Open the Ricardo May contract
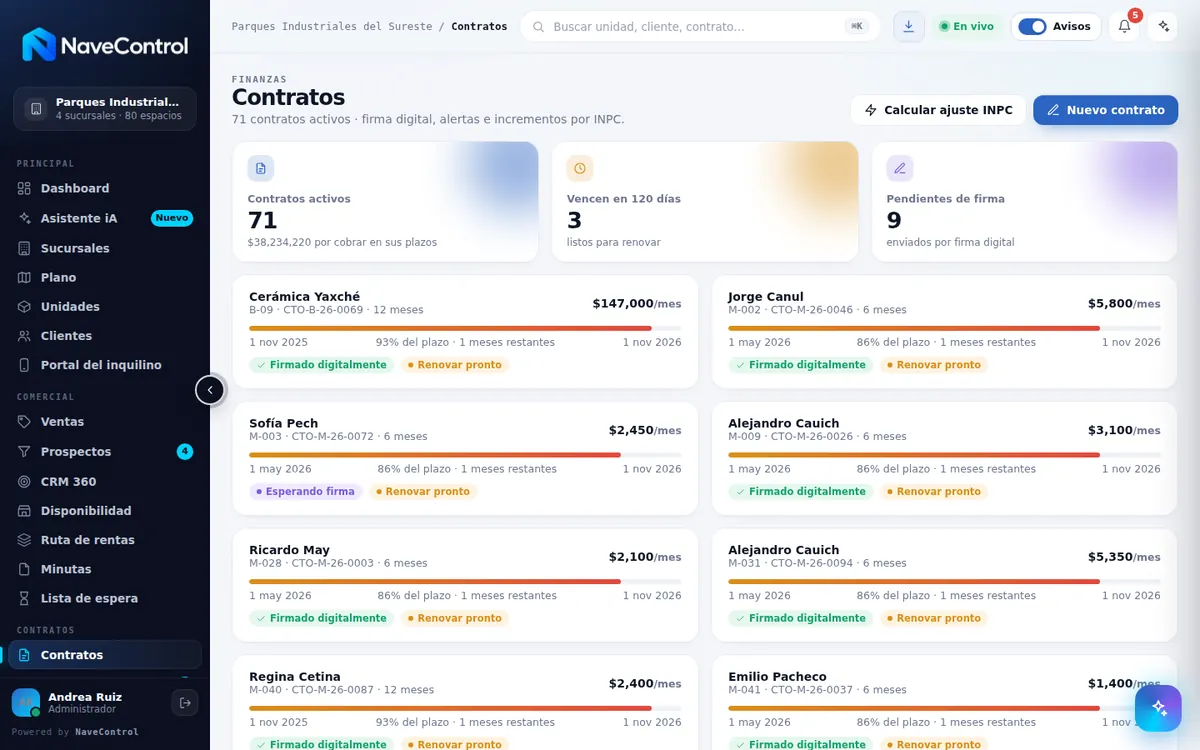This screenshot has height=750, width=1200. point(465,585)
